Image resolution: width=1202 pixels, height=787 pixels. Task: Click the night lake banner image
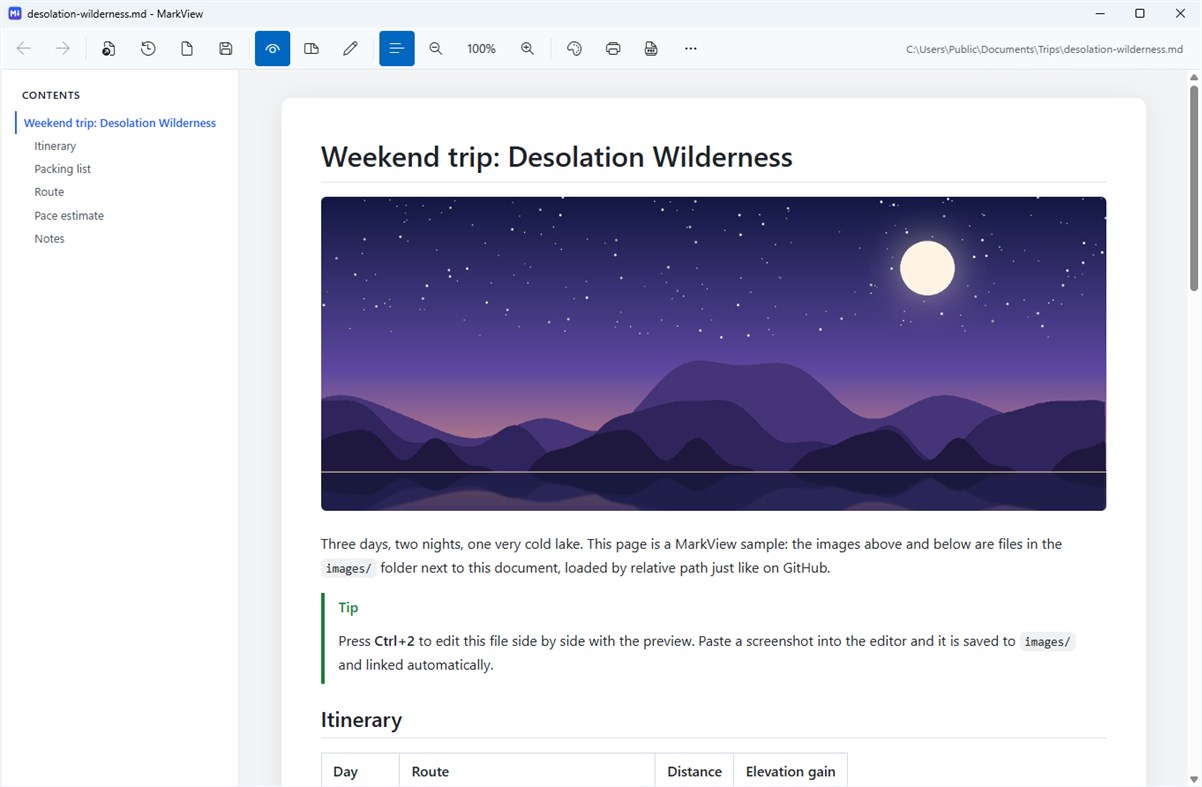(713, 353)
